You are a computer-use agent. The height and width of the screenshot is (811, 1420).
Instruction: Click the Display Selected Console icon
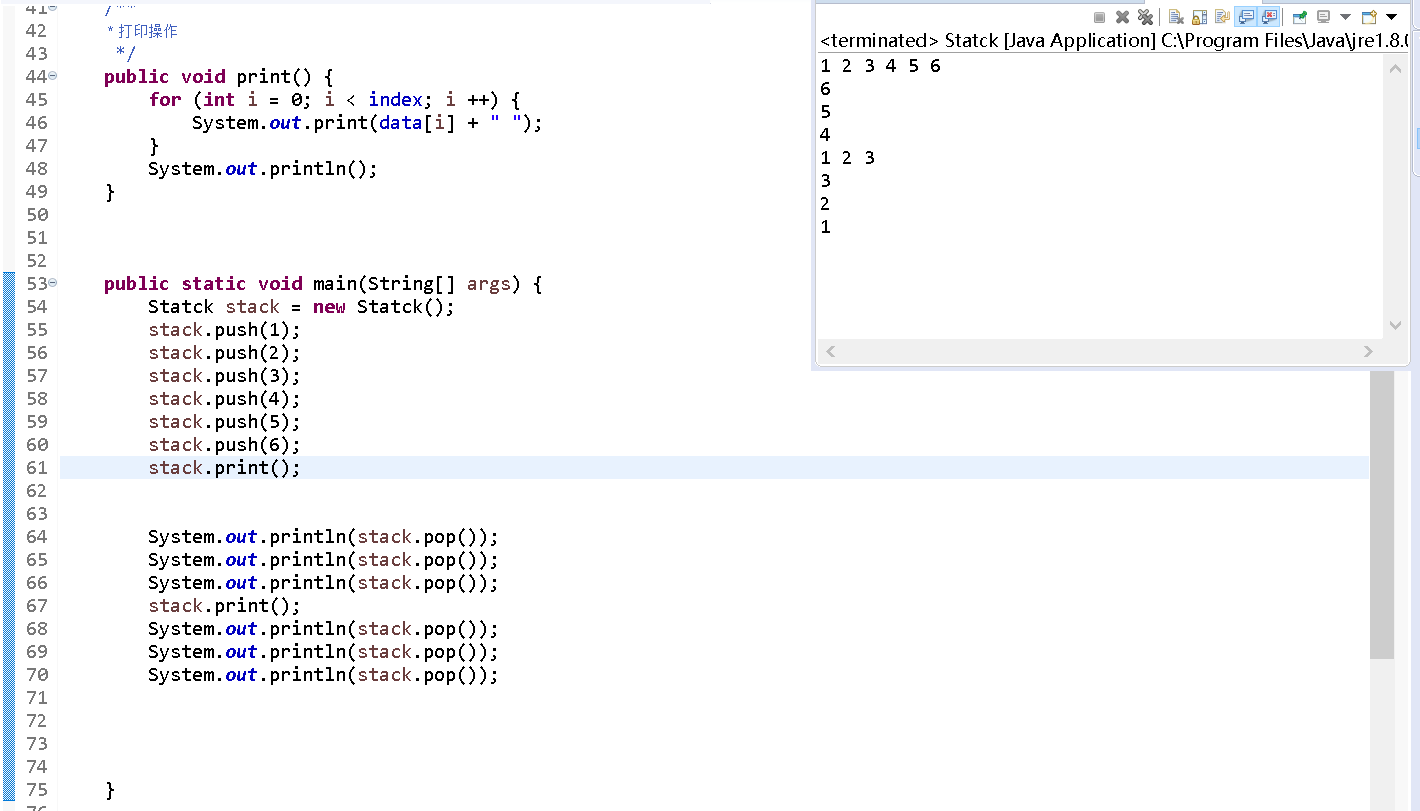point(1323,17)
